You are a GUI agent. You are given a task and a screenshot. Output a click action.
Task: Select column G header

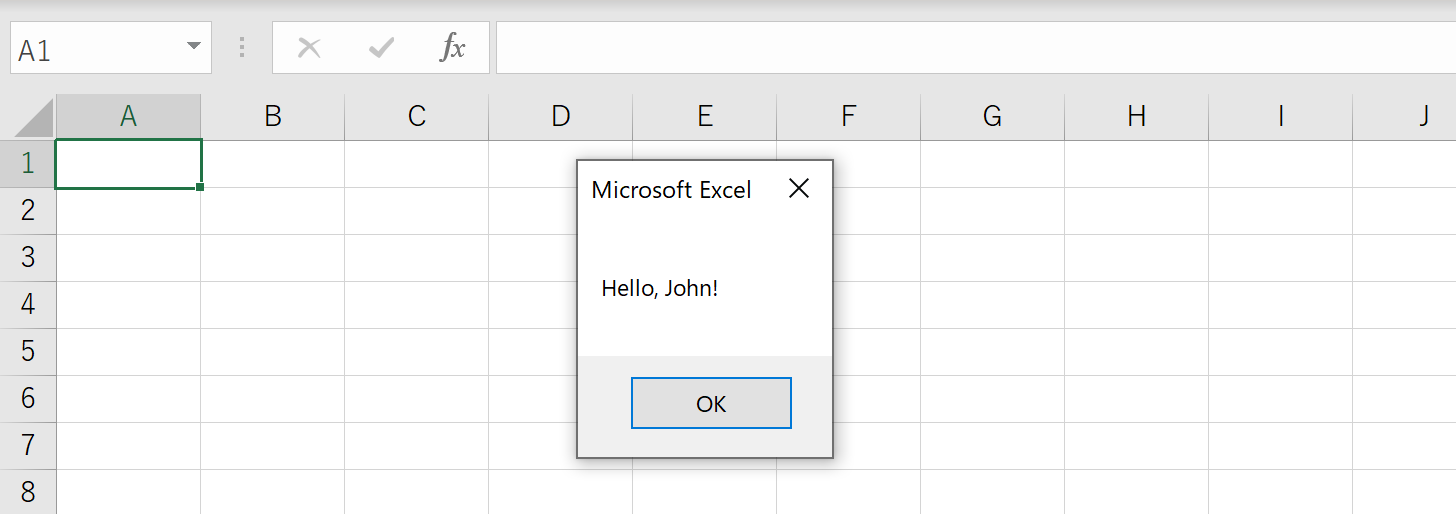pos(993,117)
